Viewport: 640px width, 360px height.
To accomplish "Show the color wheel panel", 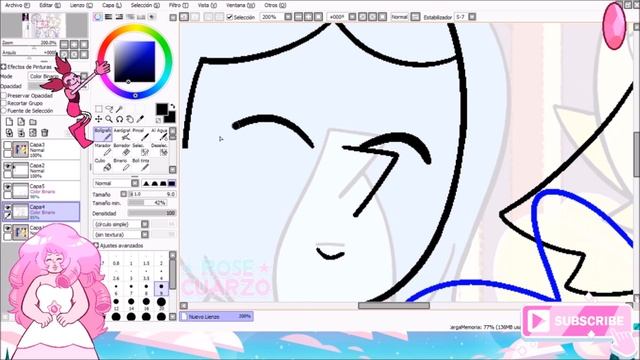I will 98,17.
